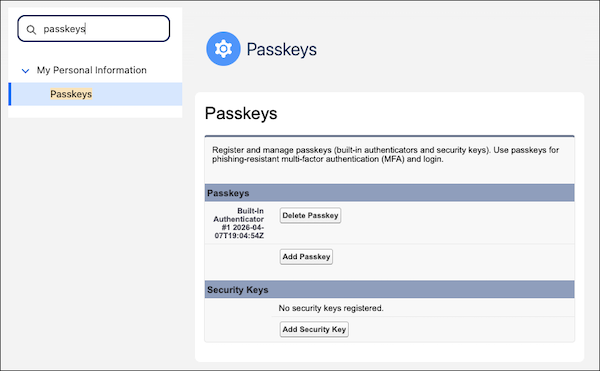Viewport: 600px width, 371px height.
Task: Focus the quick find search field
Action: (x=94, y=29)
